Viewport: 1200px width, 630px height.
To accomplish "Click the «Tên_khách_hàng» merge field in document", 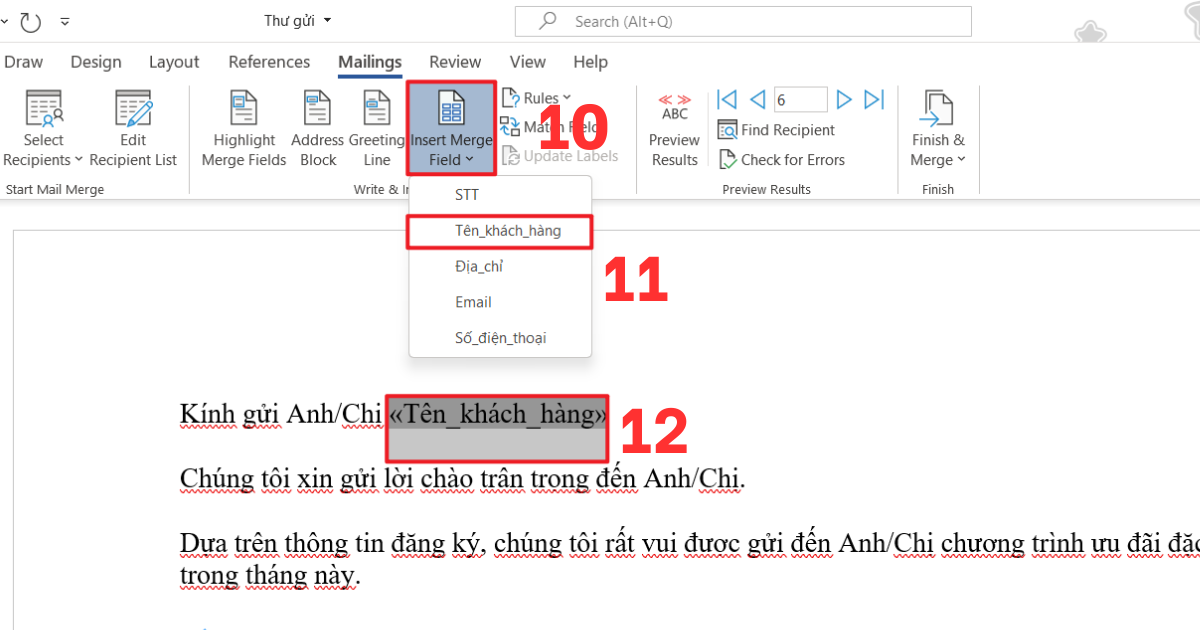I will click(x=497, y=413).
